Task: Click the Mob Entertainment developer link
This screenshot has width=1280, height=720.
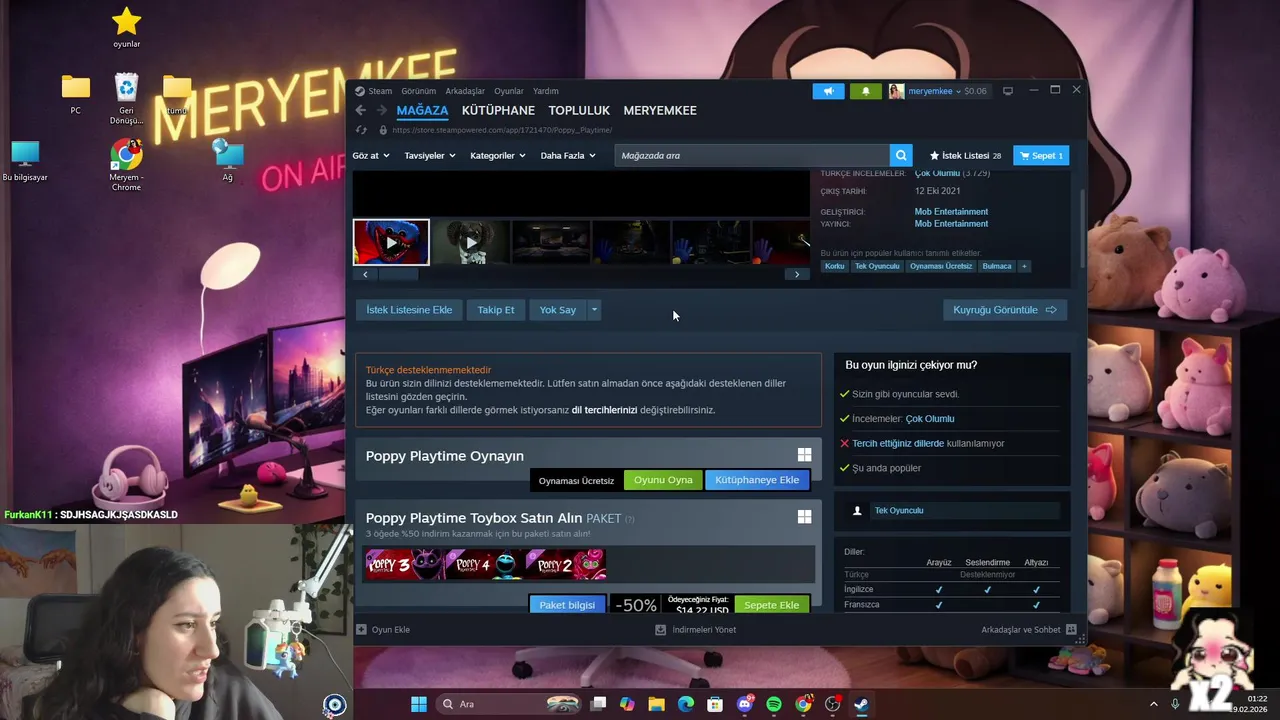Action: pos(951,212)
